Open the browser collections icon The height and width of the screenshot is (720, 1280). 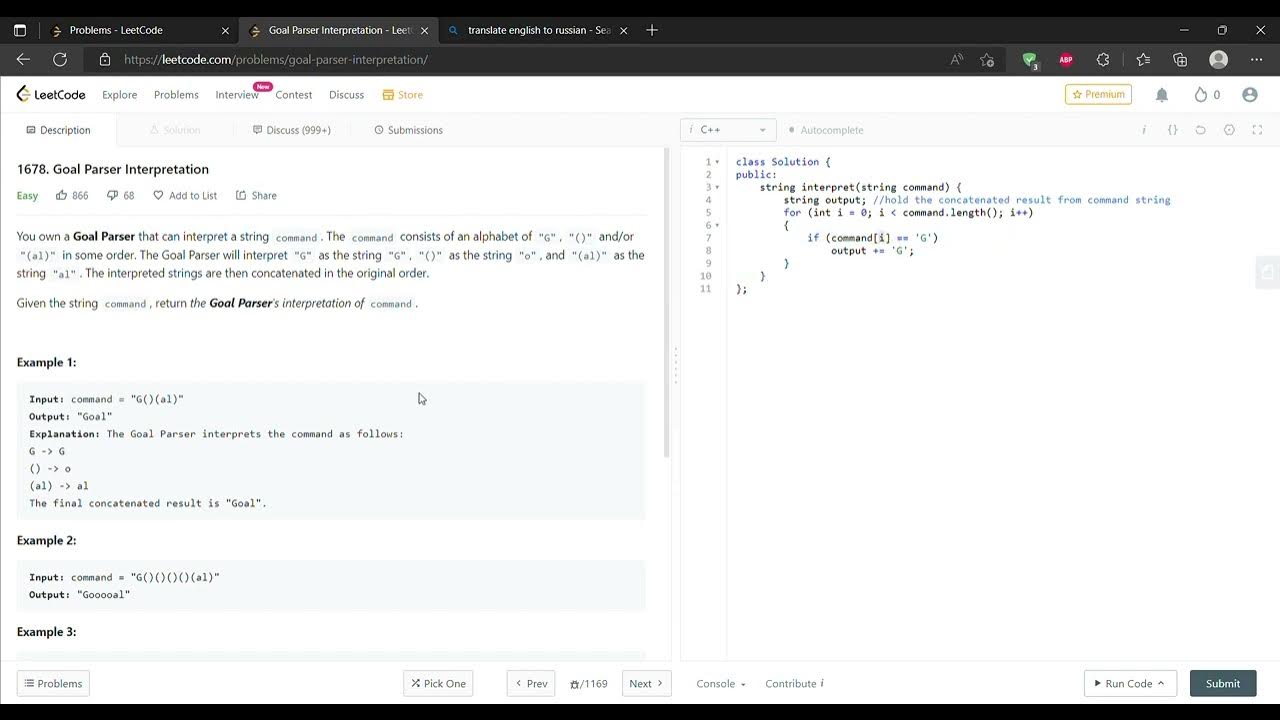coord(1180,59)
